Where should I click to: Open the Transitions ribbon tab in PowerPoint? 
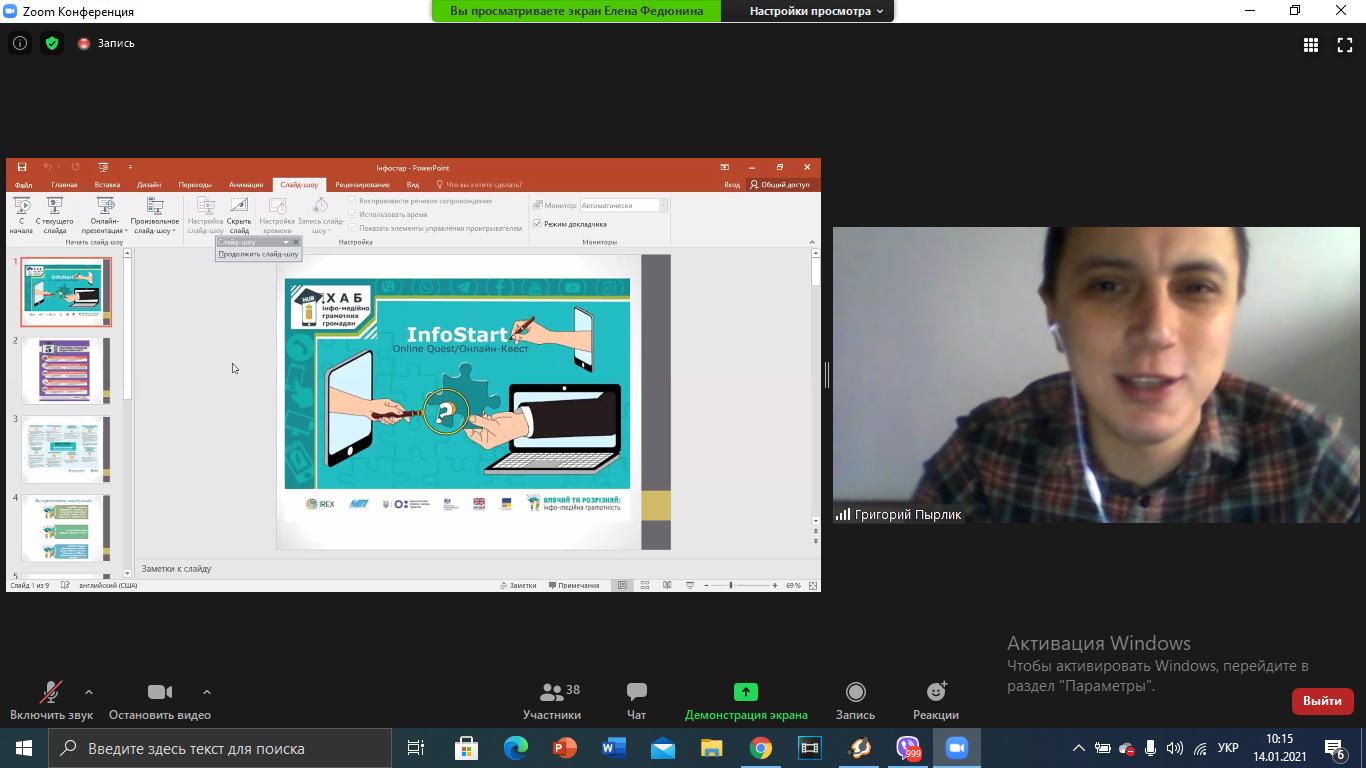(195, 185)
